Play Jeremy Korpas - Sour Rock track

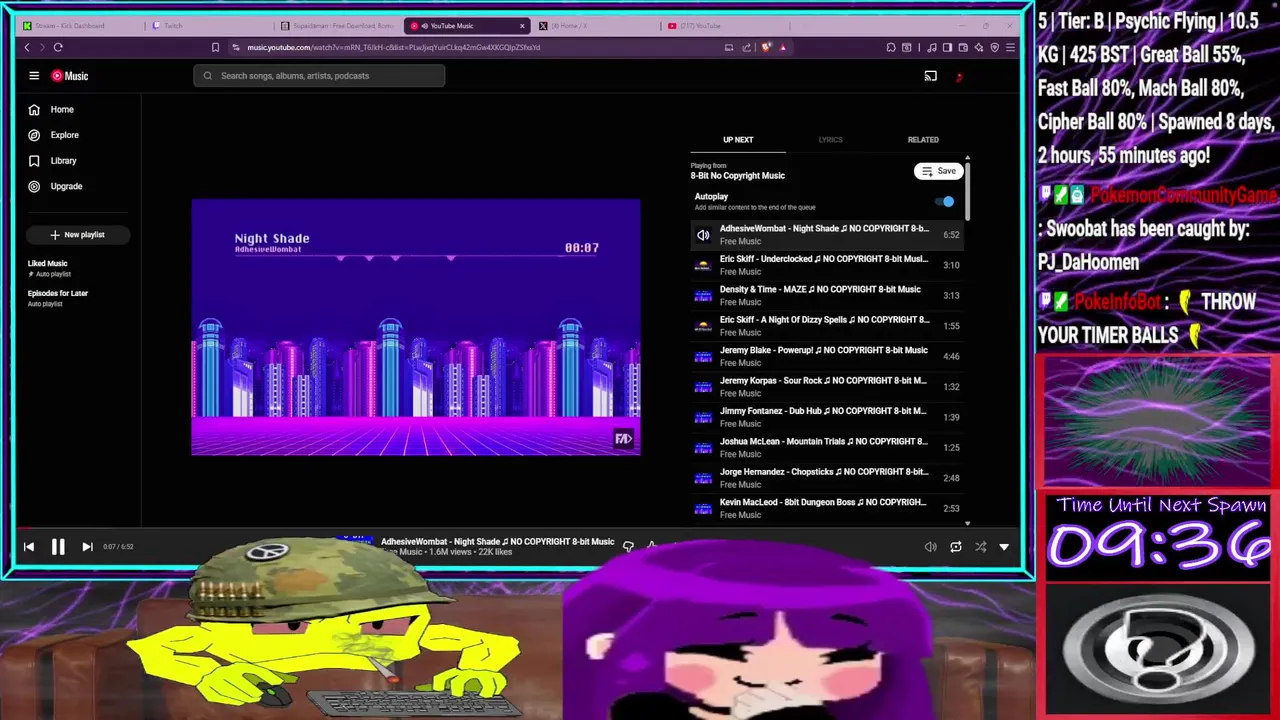[826, 387]
